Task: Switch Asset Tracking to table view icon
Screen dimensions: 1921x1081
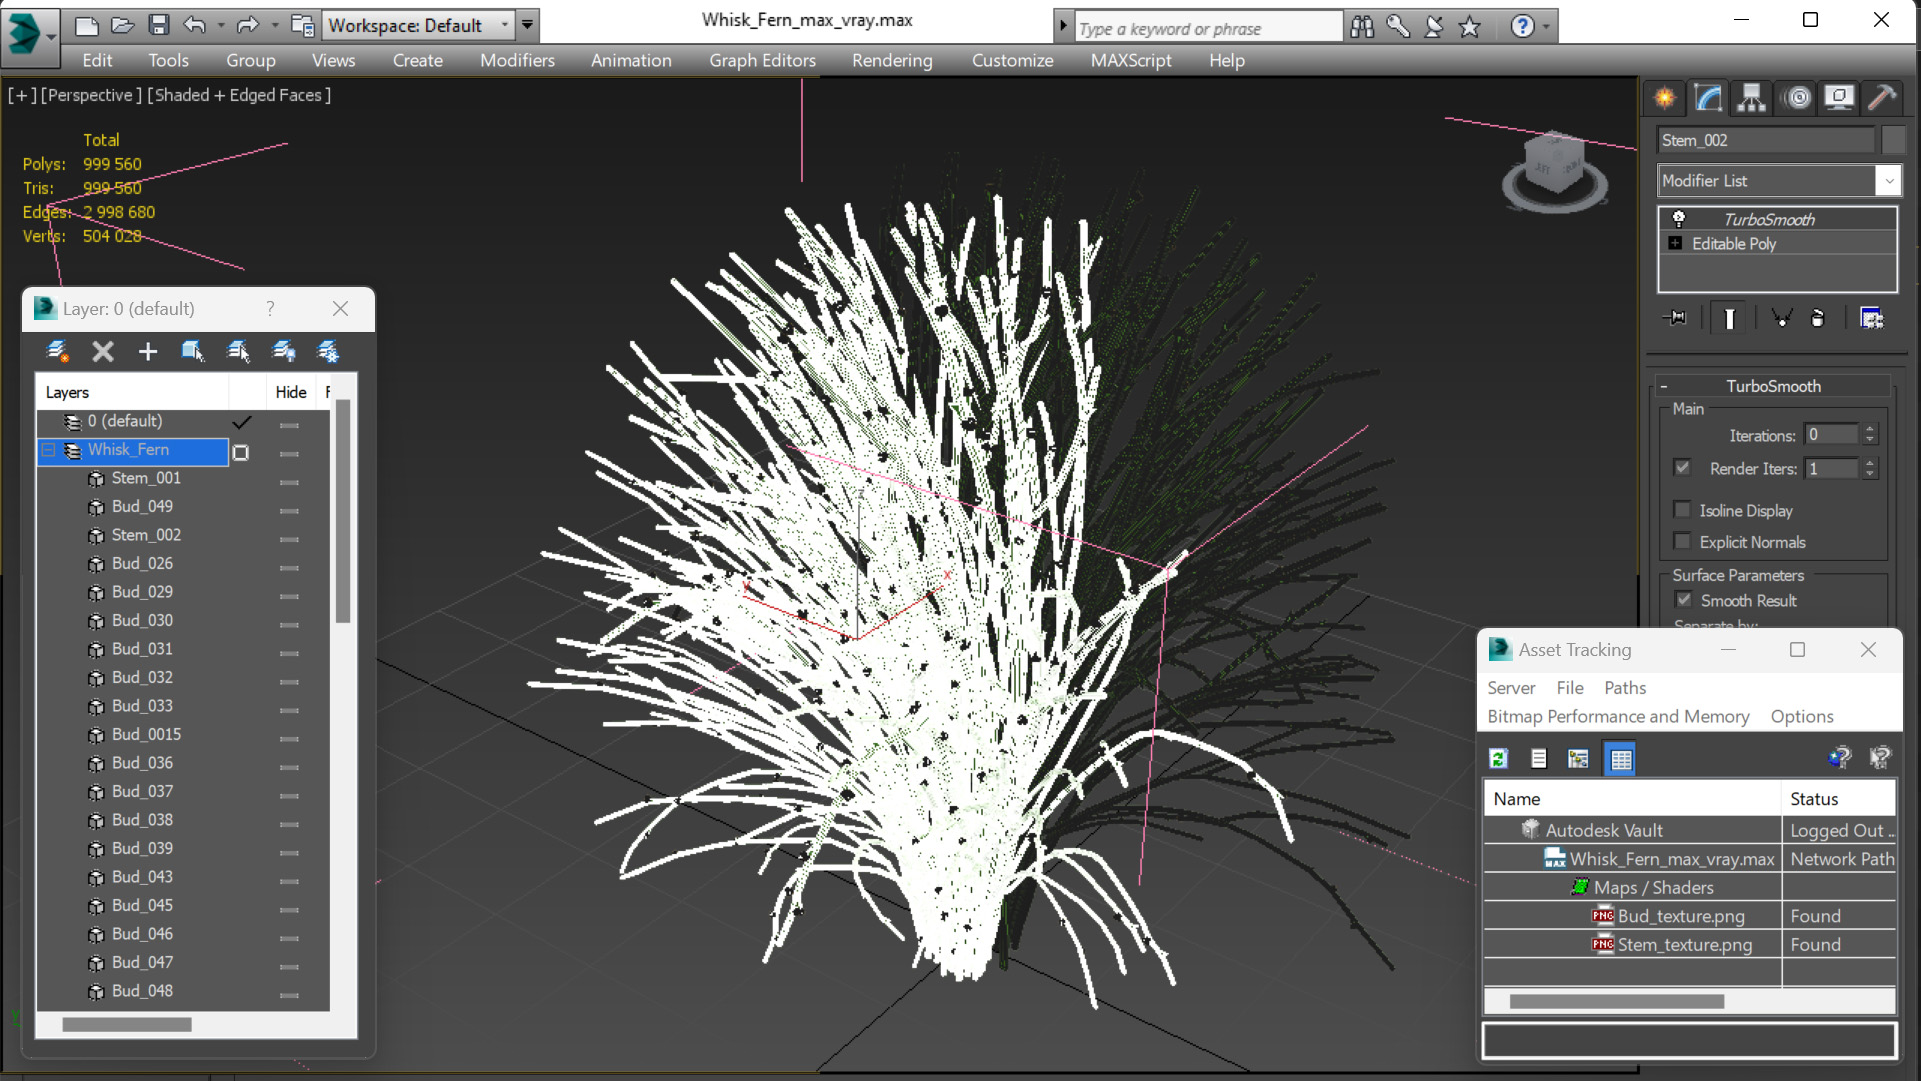Action: pos(1620,759)
